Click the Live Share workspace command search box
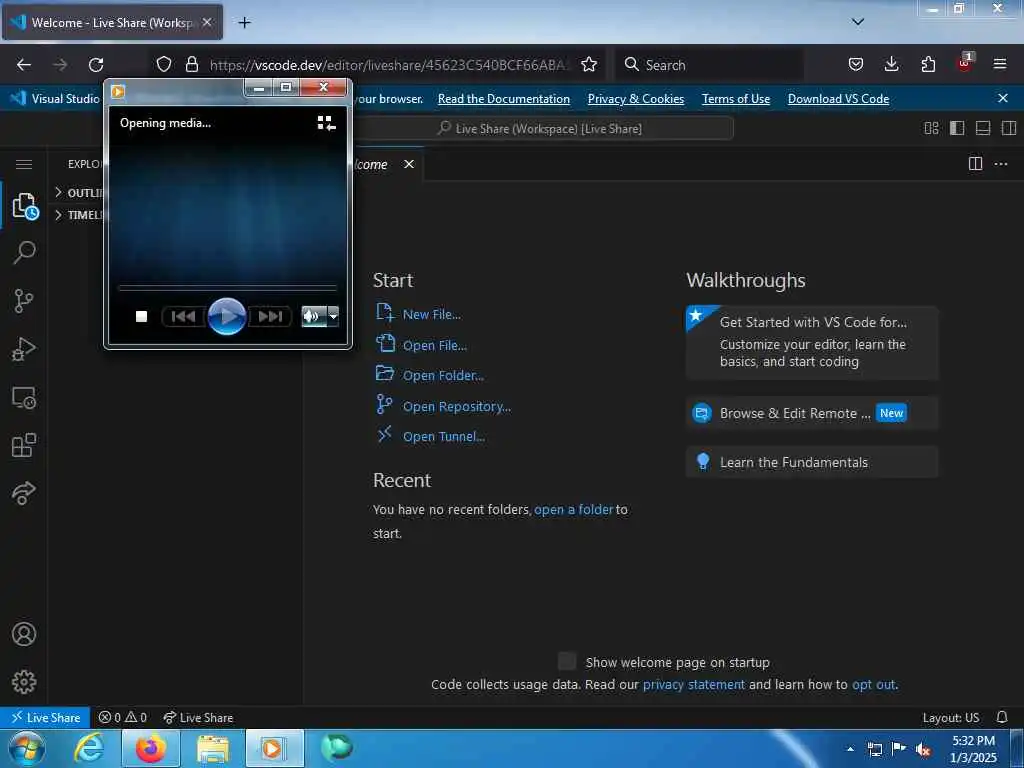Viewport: 1024px width, 768px height. 542,129
